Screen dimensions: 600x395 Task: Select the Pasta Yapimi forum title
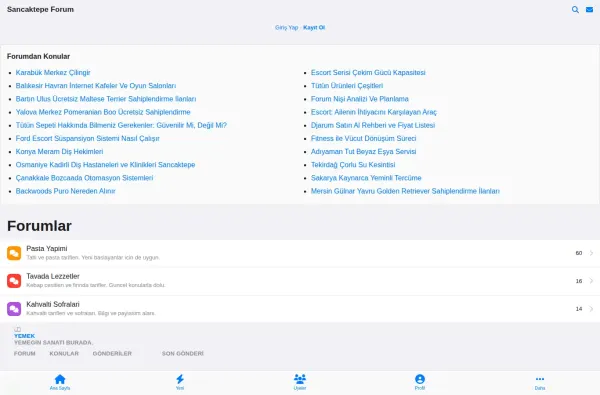(x=47, y=248)
